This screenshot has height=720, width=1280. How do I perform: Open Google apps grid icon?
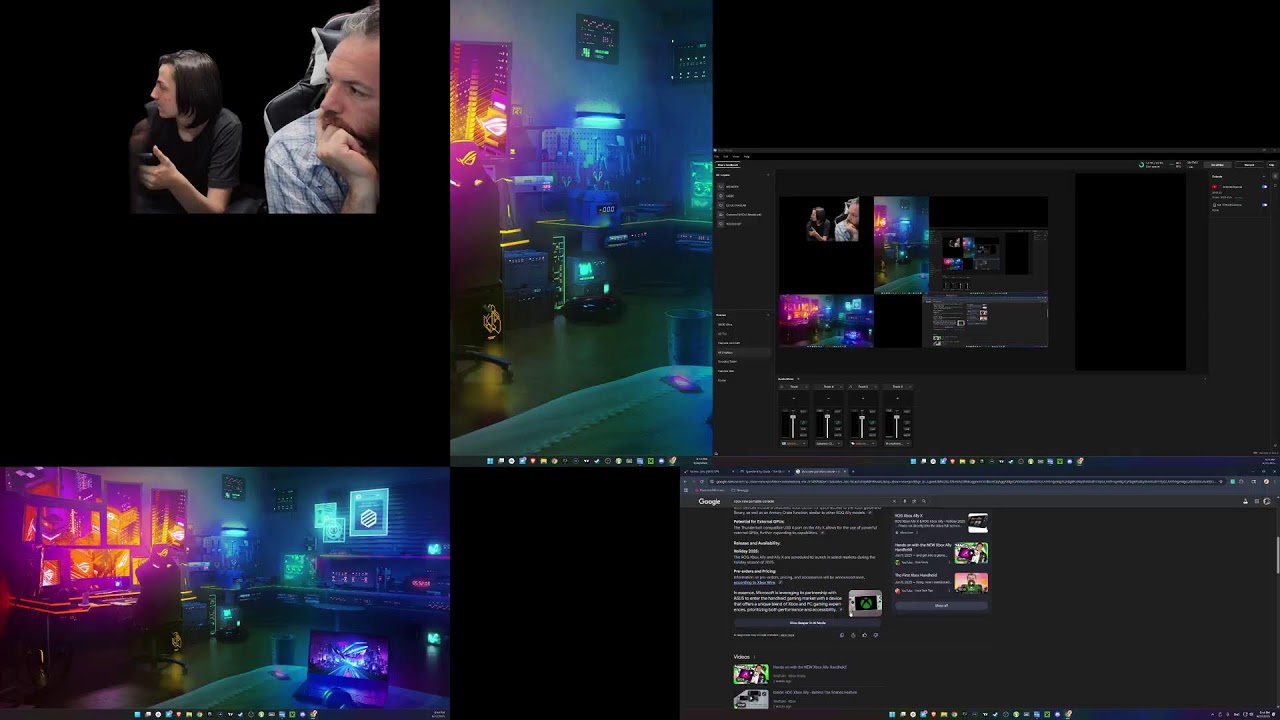[1257, 501]
